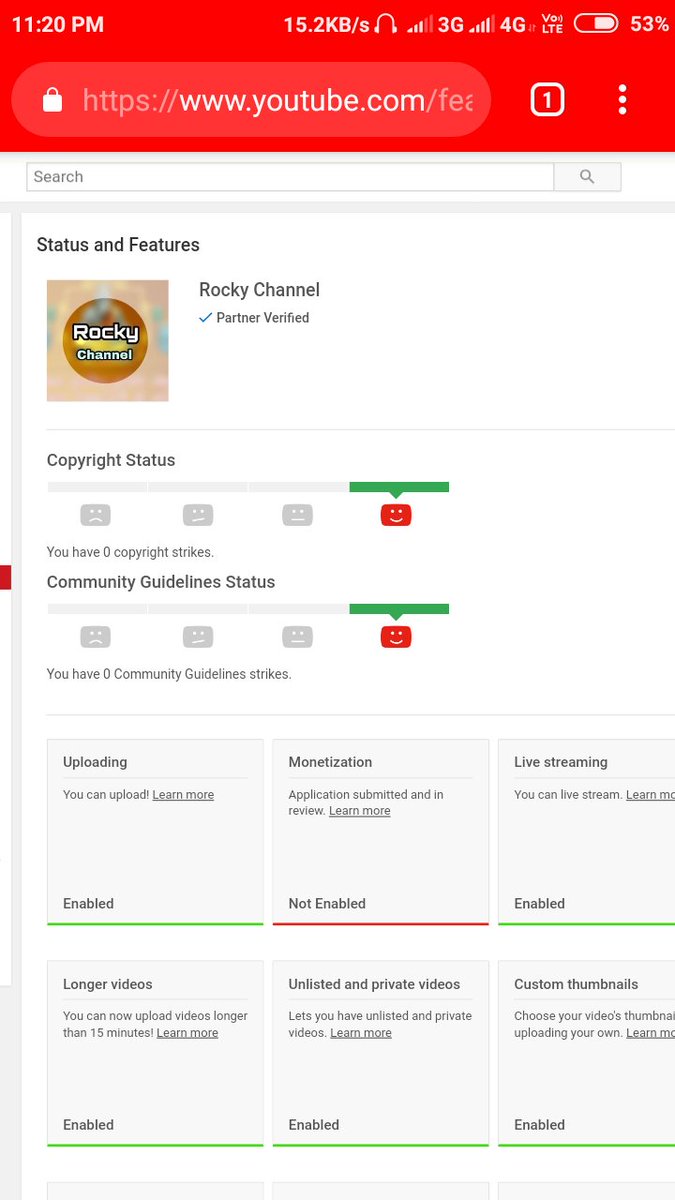Tap Enabled status in Unlisted and private videos
This screenshot has height=1200, width=675.
tap(314, 1125)
